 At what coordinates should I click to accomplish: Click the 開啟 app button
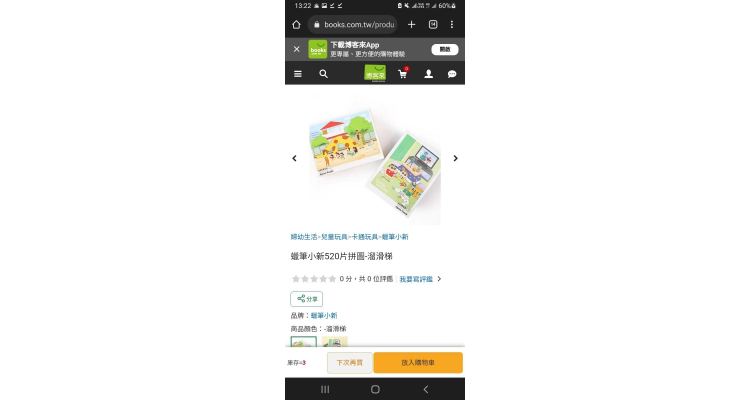point(445,49)
